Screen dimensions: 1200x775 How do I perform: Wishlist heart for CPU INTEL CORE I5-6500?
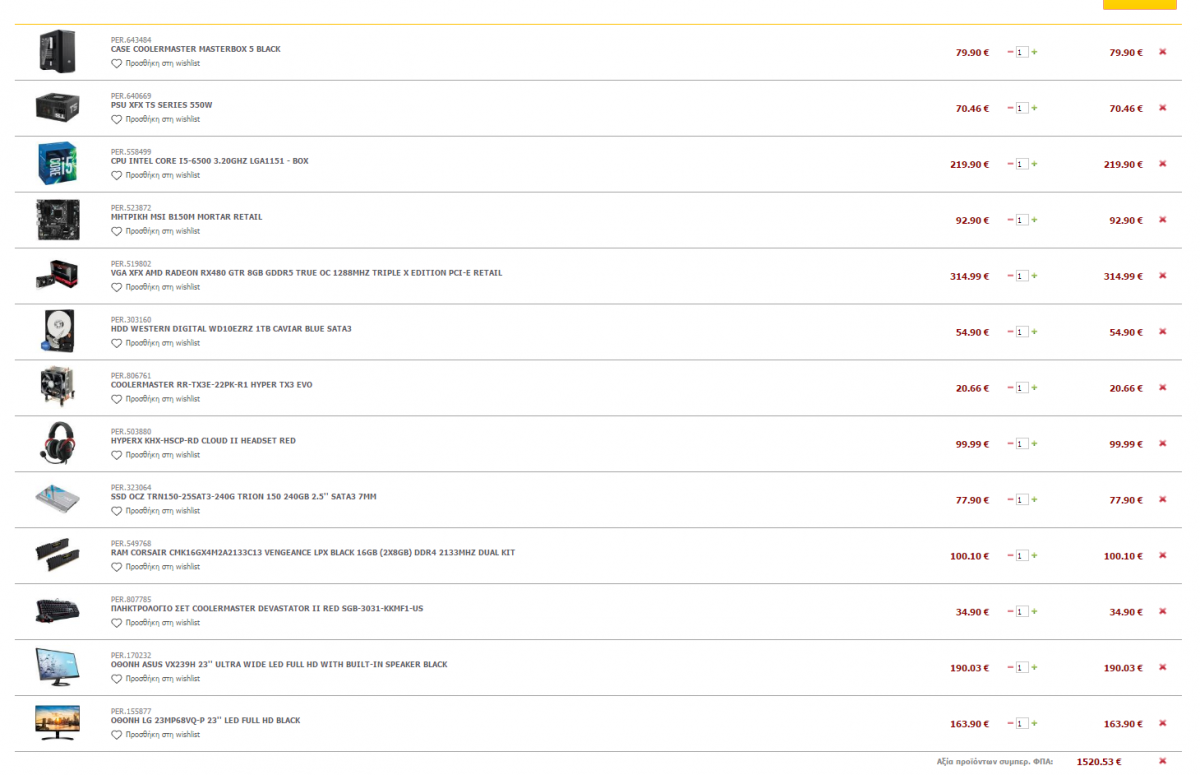coord(116,175)
